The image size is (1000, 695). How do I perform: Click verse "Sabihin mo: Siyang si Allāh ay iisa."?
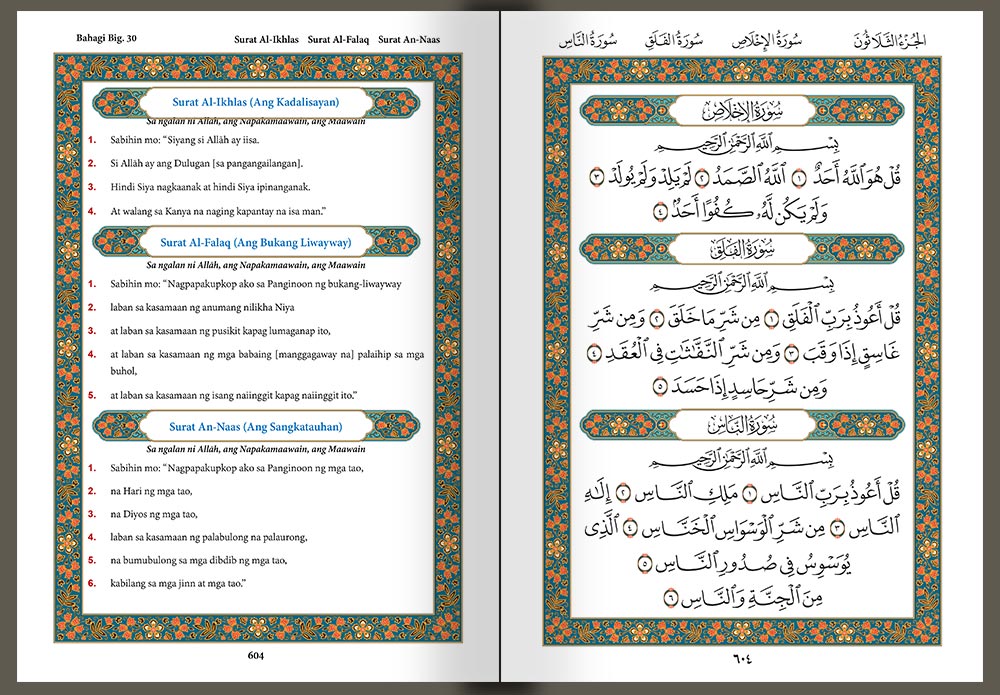pos(185,140)
